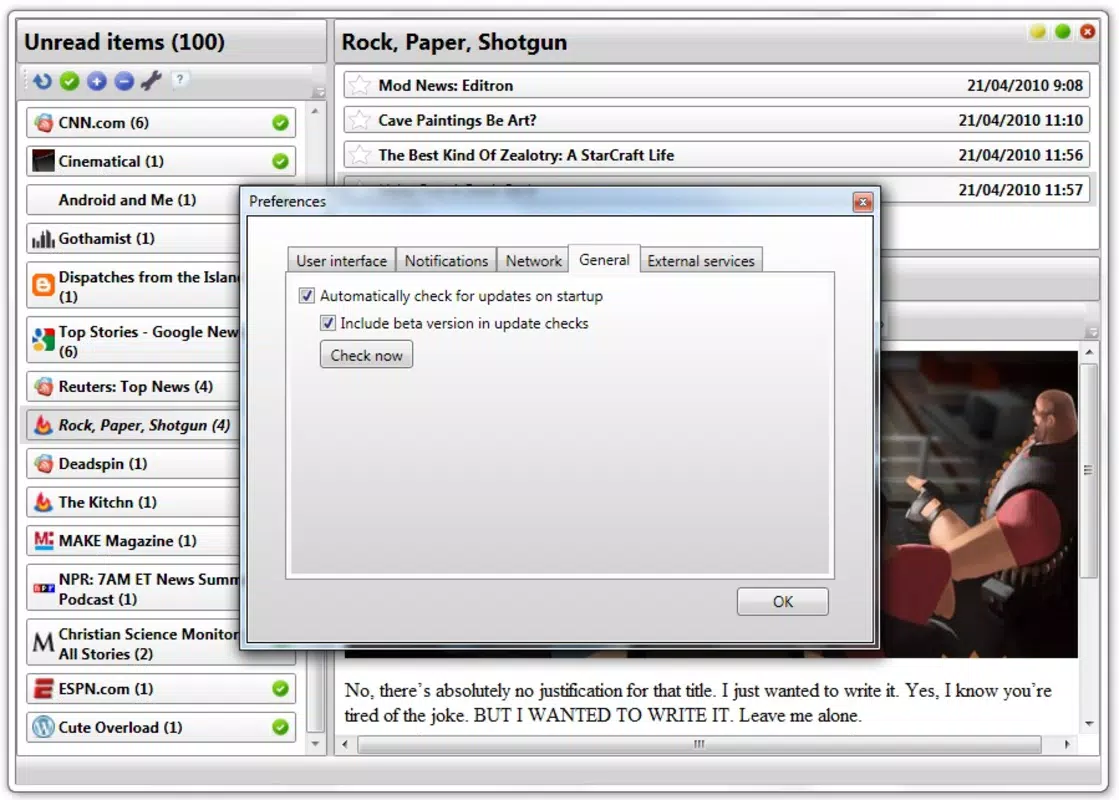Image resolution: width=1119 pixels, height=800 pixels.
Task: Star the Mod News: Editron item
Action: [x=360, y=86]
